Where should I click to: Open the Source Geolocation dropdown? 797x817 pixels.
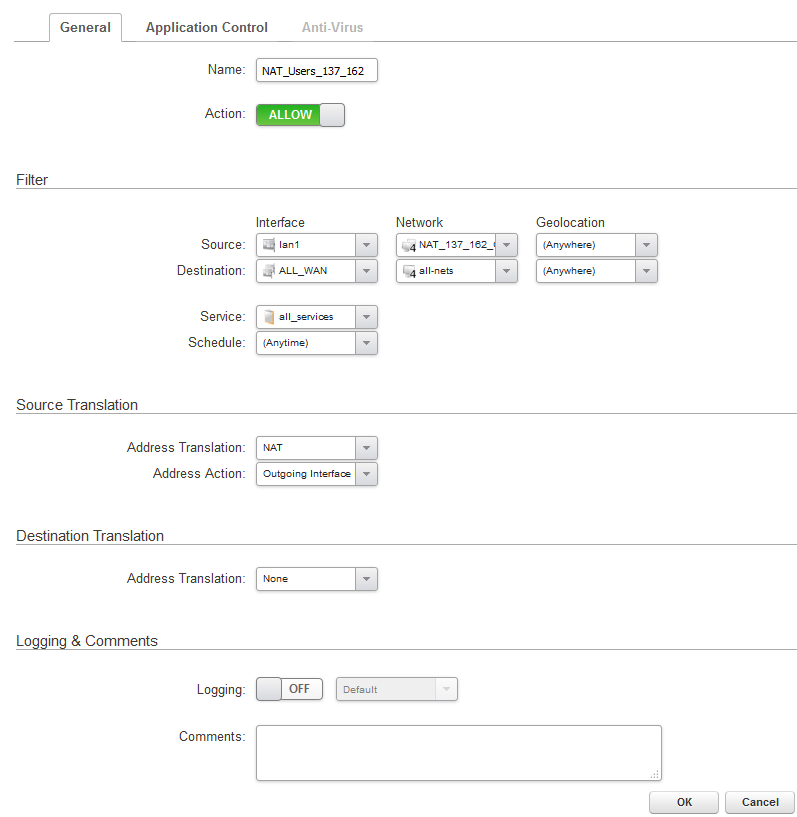(647, 245)
